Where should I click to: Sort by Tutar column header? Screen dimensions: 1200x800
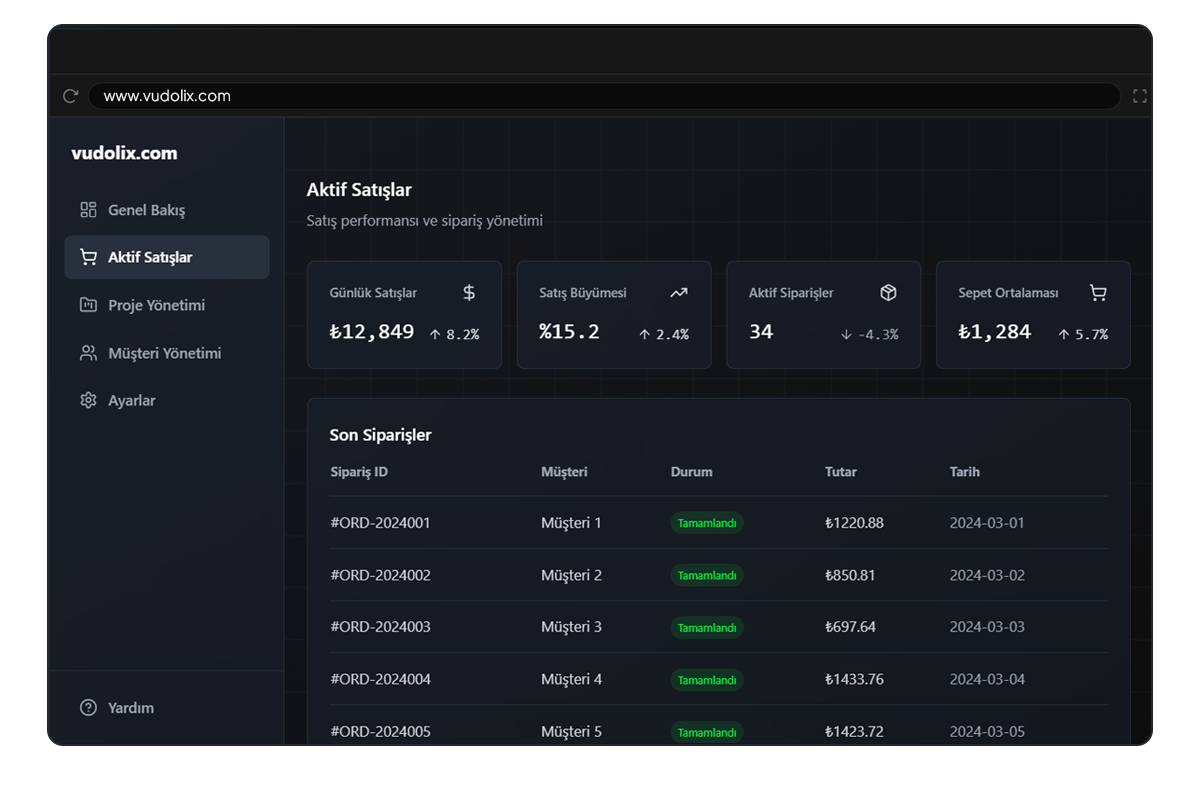[840, 472]
